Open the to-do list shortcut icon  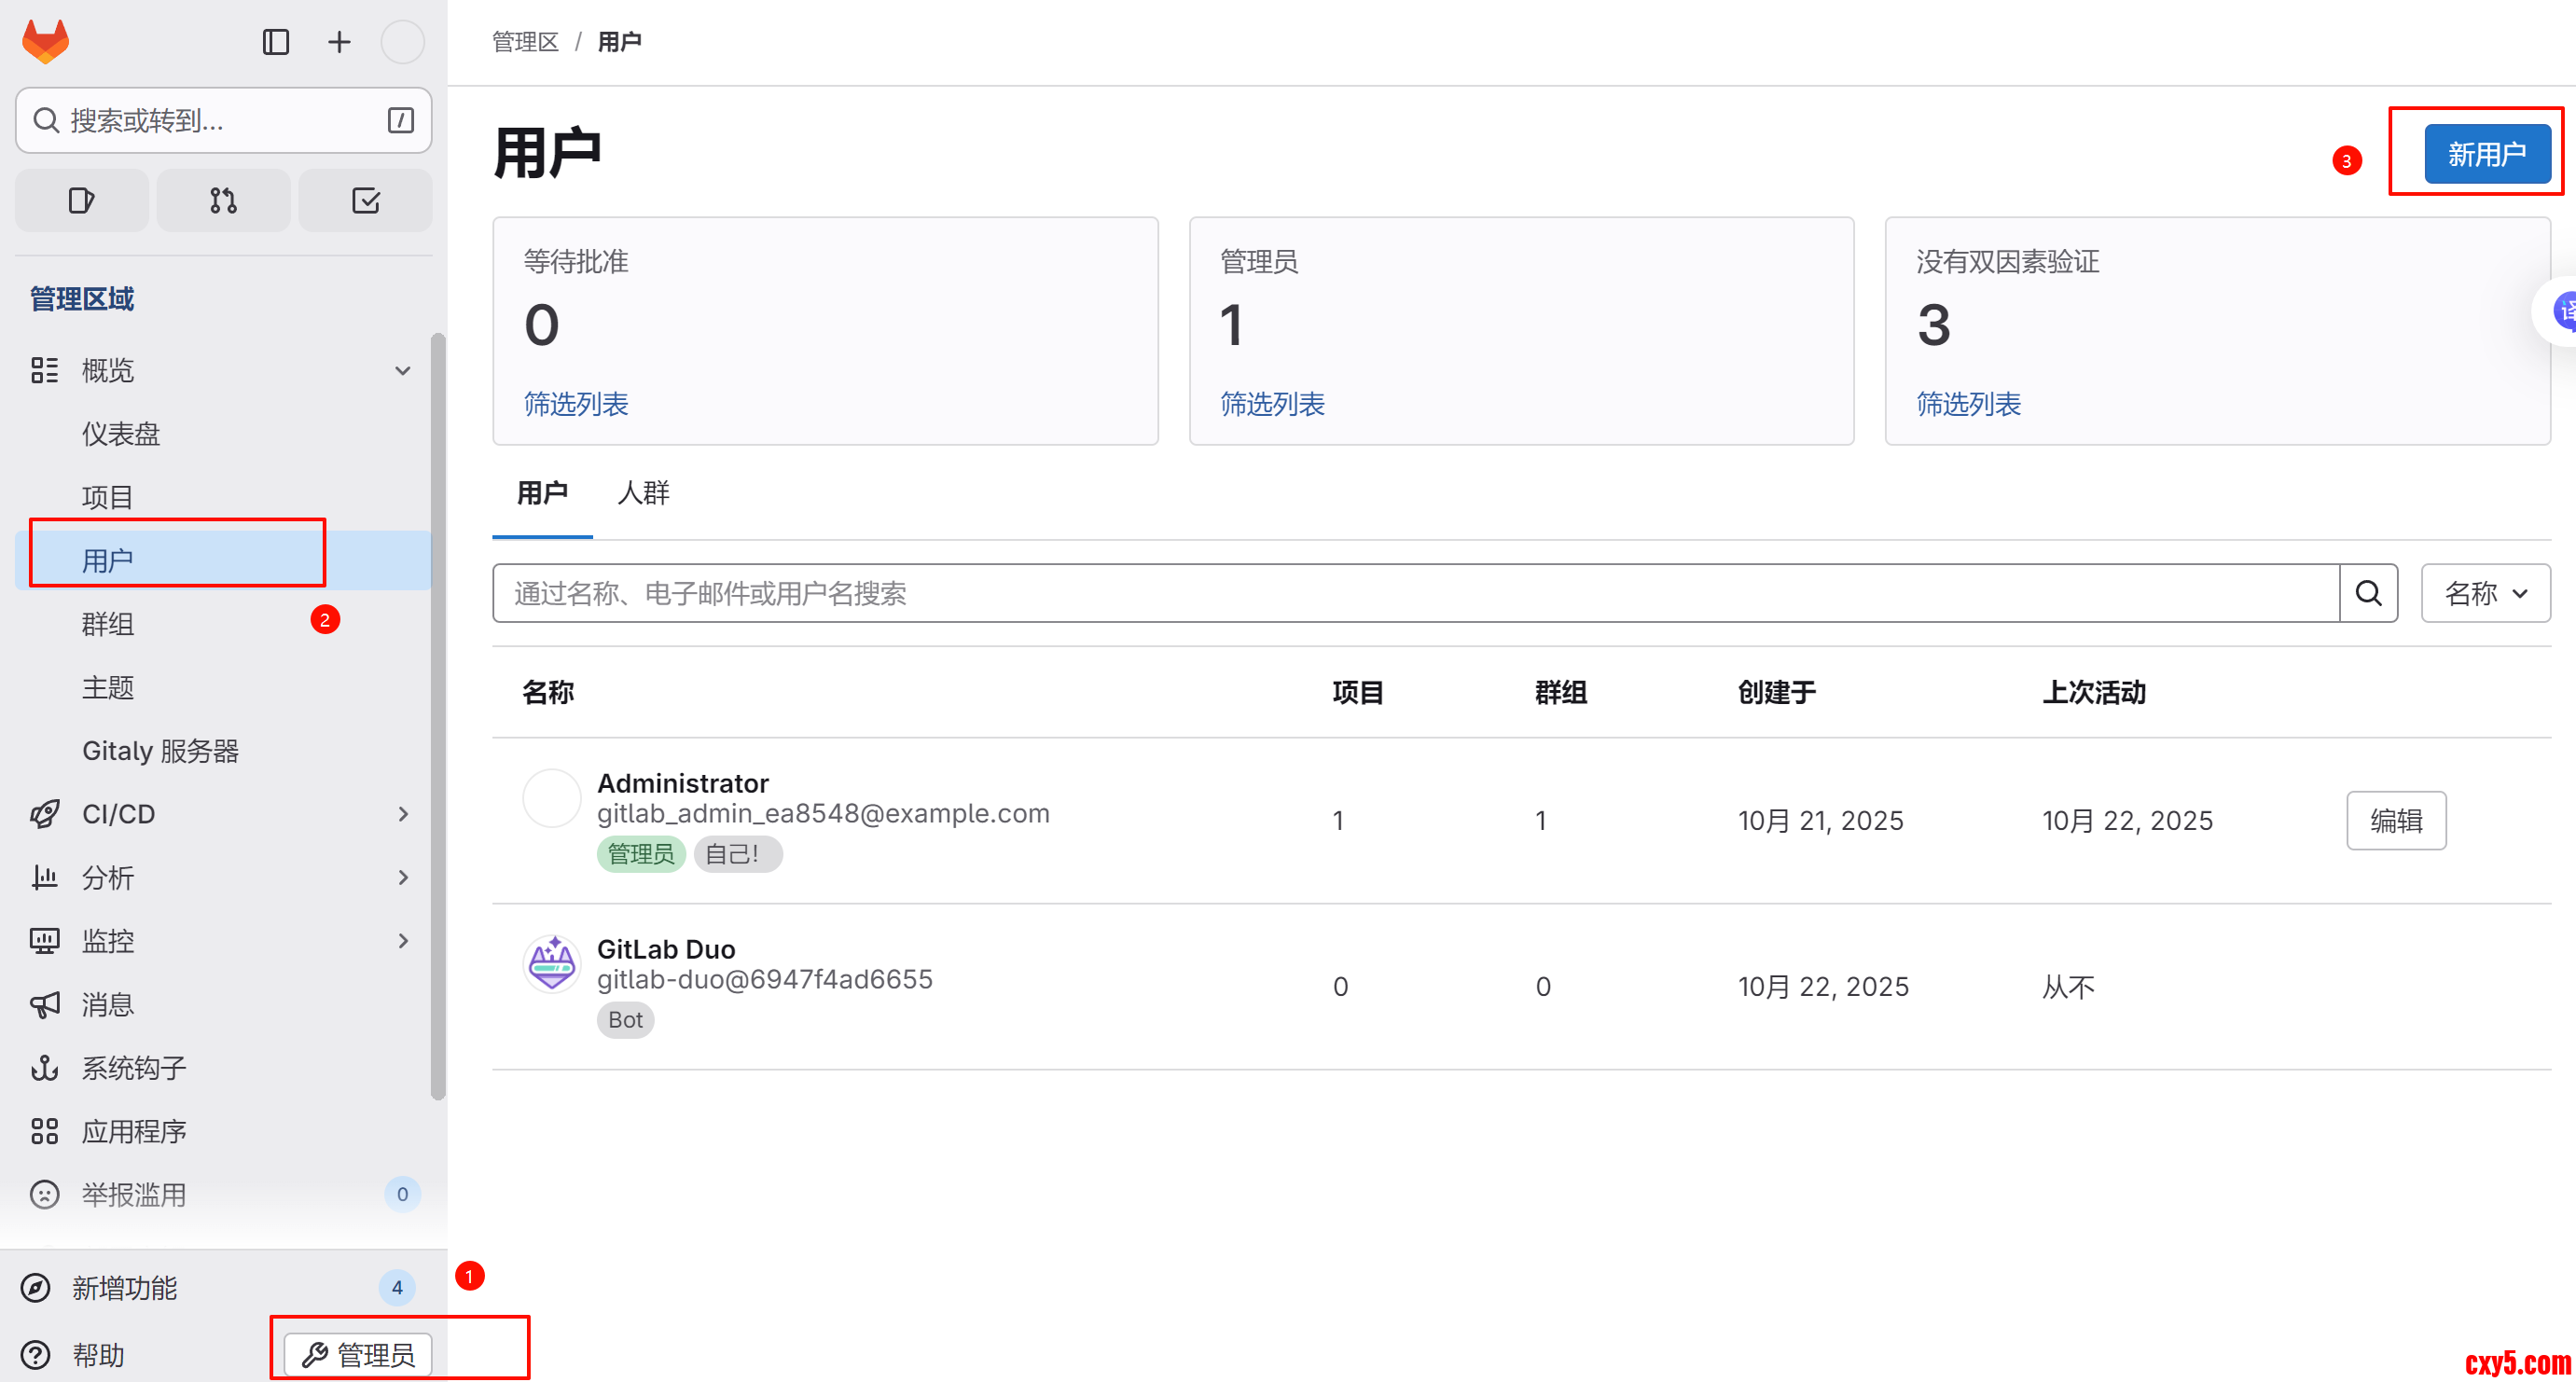click(365, 201)
